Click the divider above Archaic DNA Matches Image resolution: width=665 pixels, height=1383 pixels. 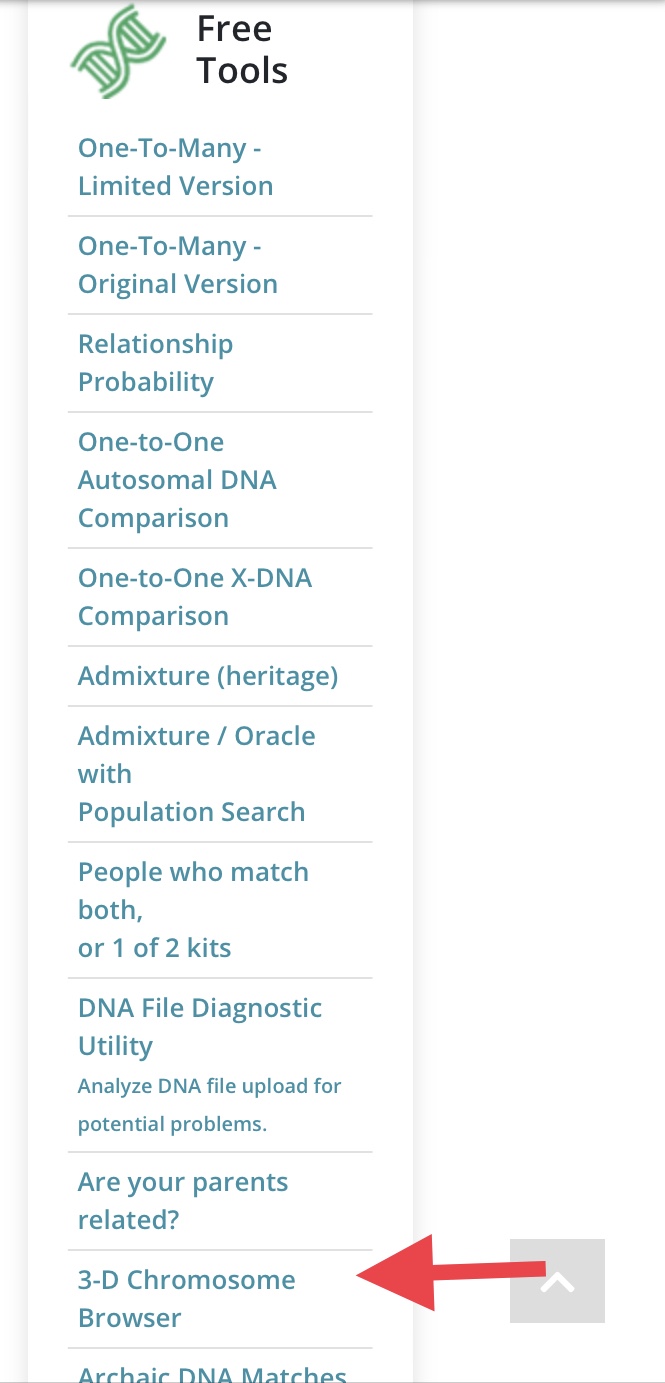[x=220, y=1347]
